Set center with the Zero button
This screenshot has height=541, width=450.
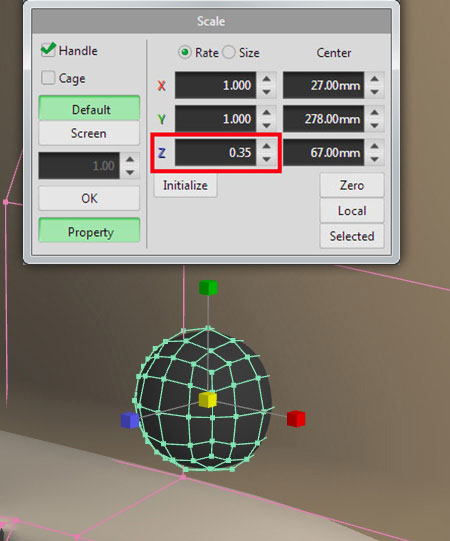pyautogui.click(x=352, y=185)
